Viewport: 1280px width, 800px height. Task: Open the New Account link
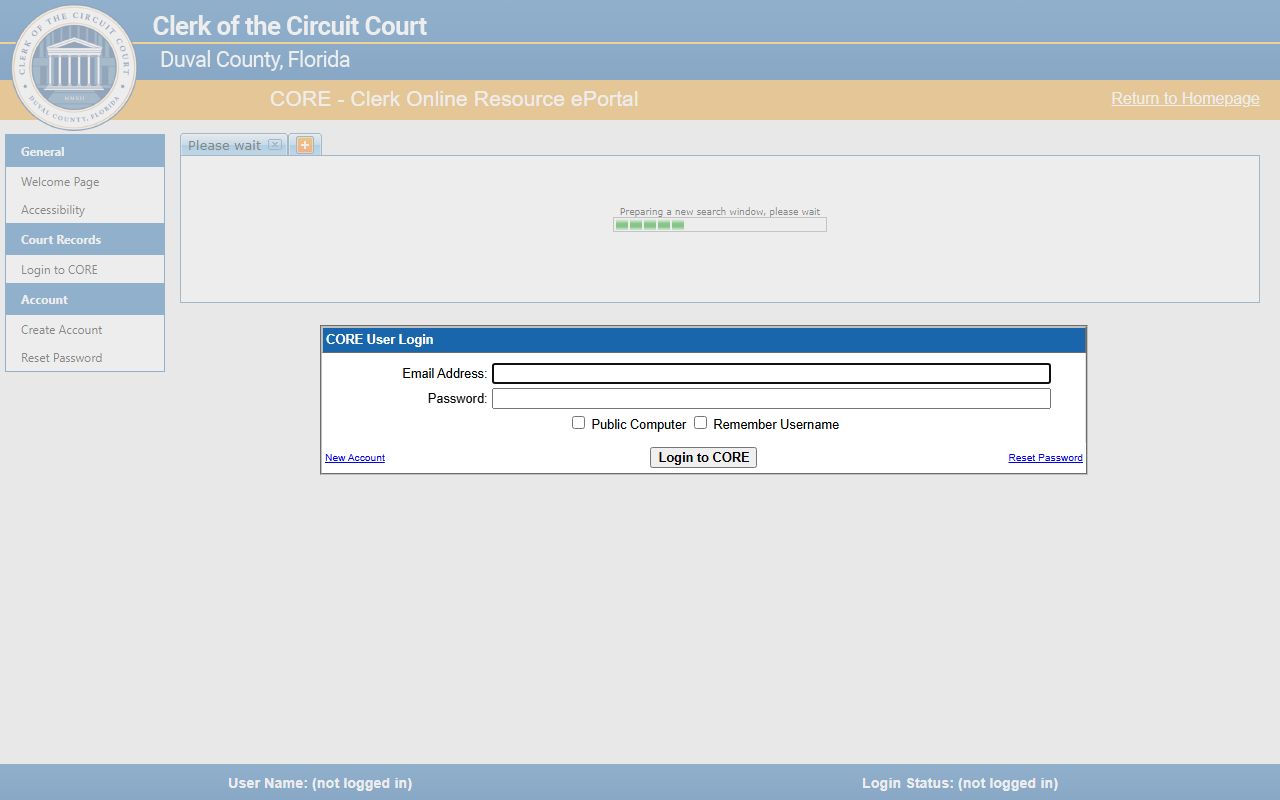pyautogui.click(x=355, y=458)
